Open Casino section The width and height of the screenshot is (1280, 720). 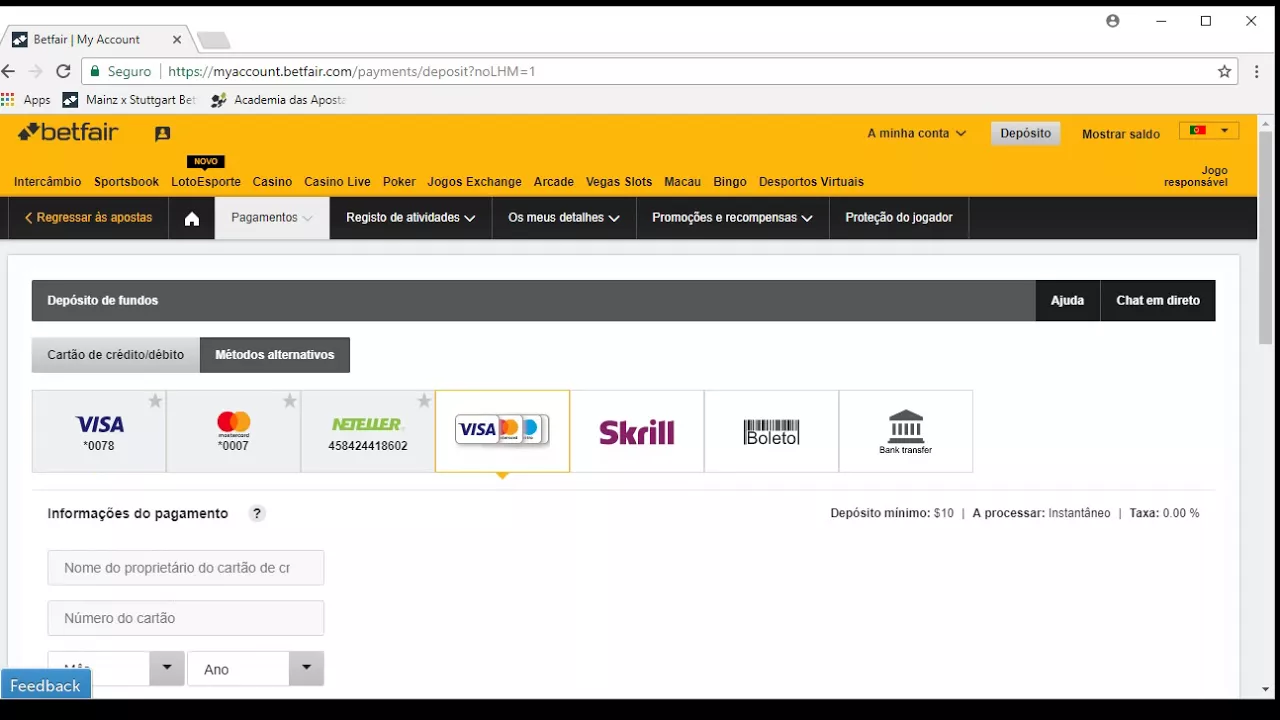(x=272, y=182)
